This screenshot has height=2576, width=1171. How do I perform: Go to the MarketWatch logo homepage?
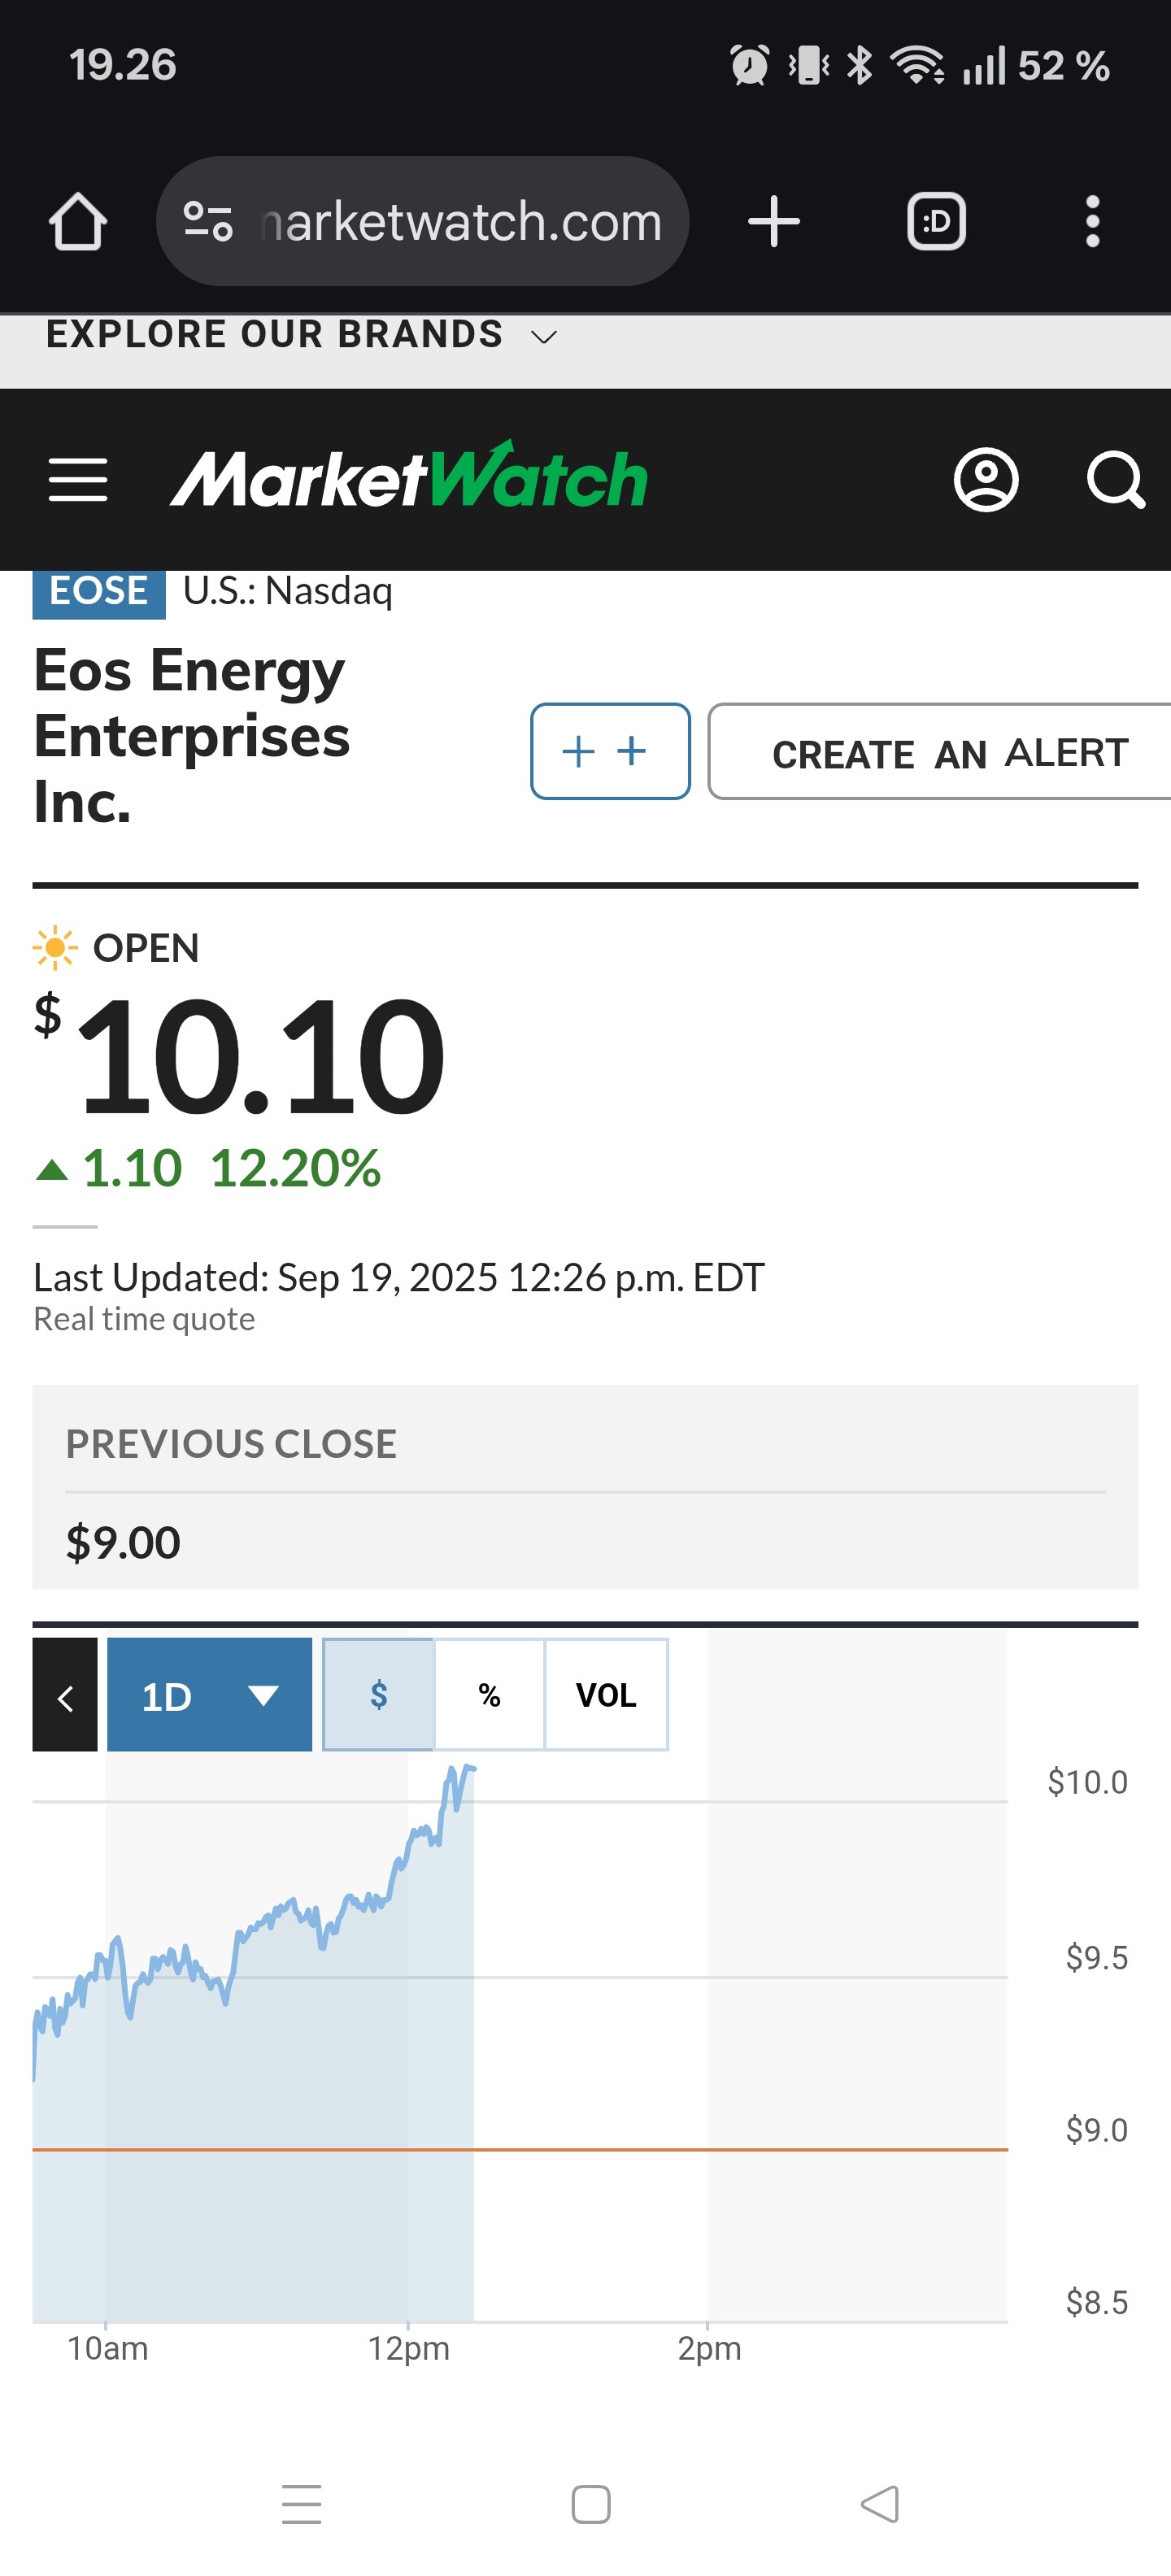[409, 478]
